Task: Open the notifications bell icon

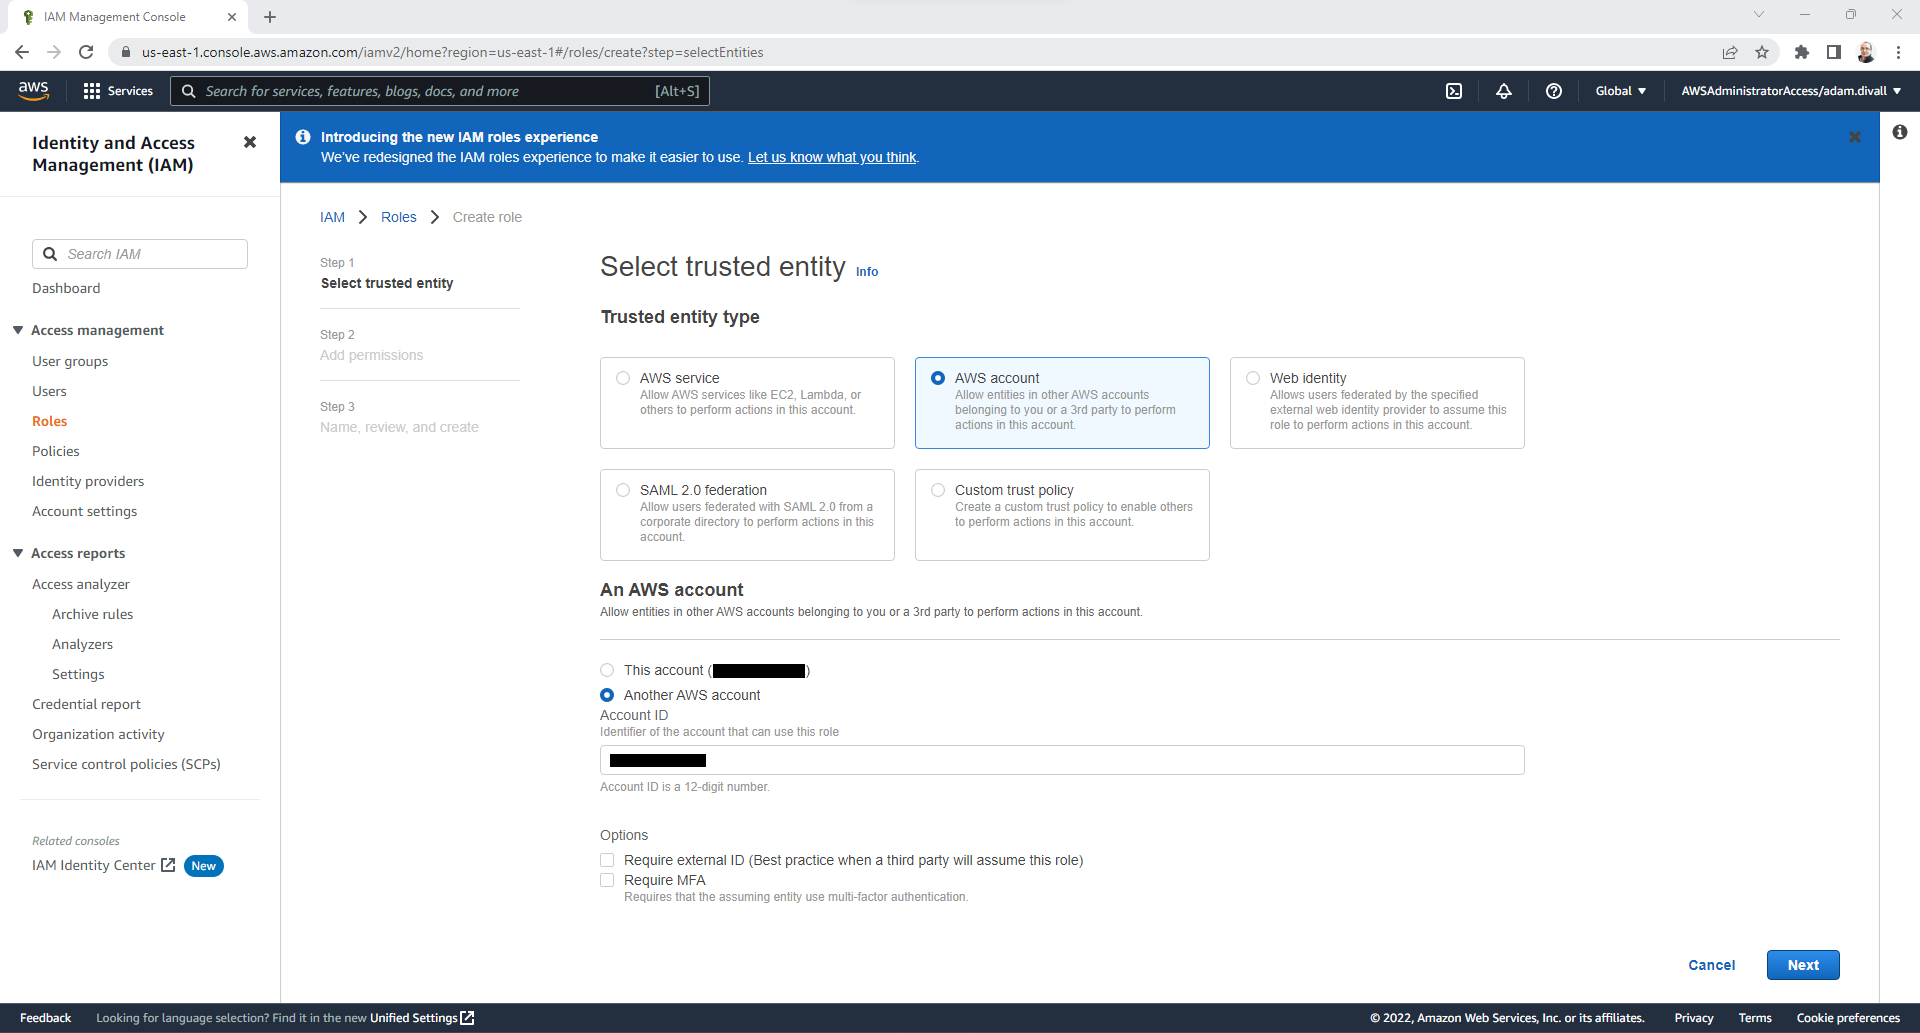Action: click(x=1504, y=91)
